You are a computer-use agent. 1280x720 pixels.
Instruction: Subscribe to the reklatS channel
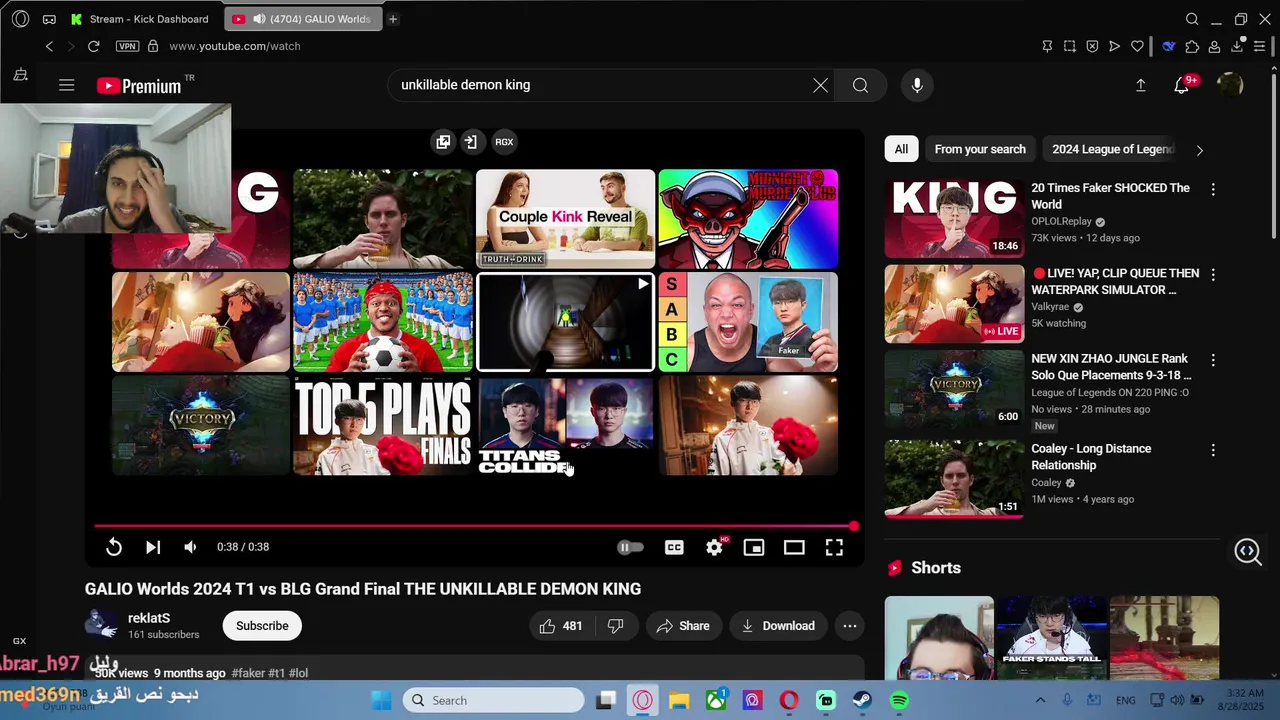tap(262, 626)
